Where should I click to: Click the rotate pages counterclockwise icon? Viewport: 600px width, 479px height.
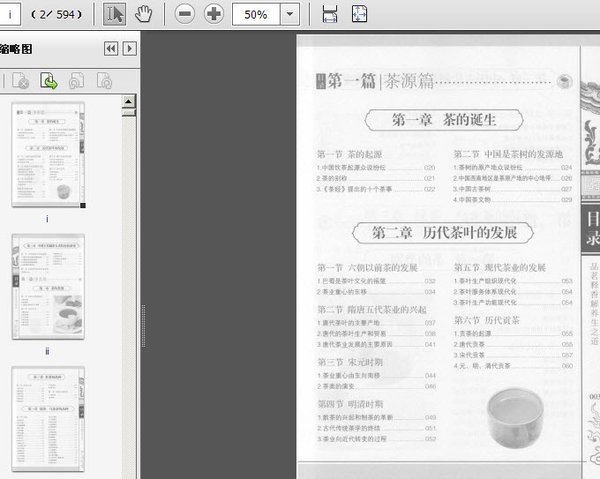click(x=76, y=82)
